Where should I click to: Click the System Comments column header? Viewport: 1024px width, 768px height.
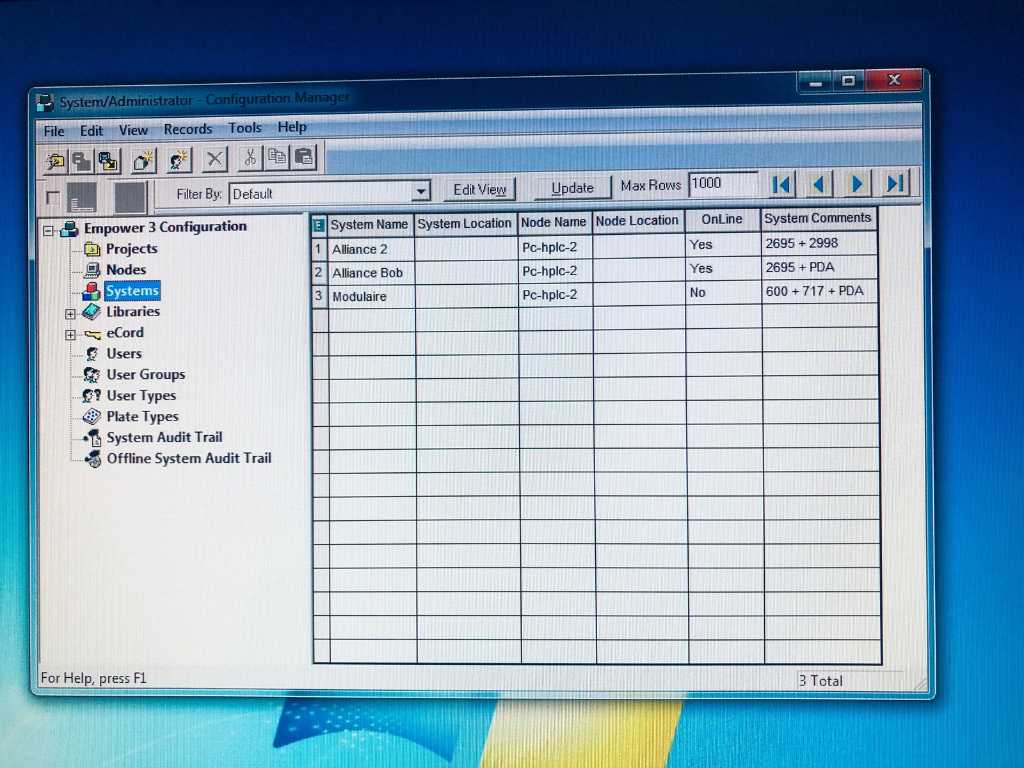pos(818,218)
